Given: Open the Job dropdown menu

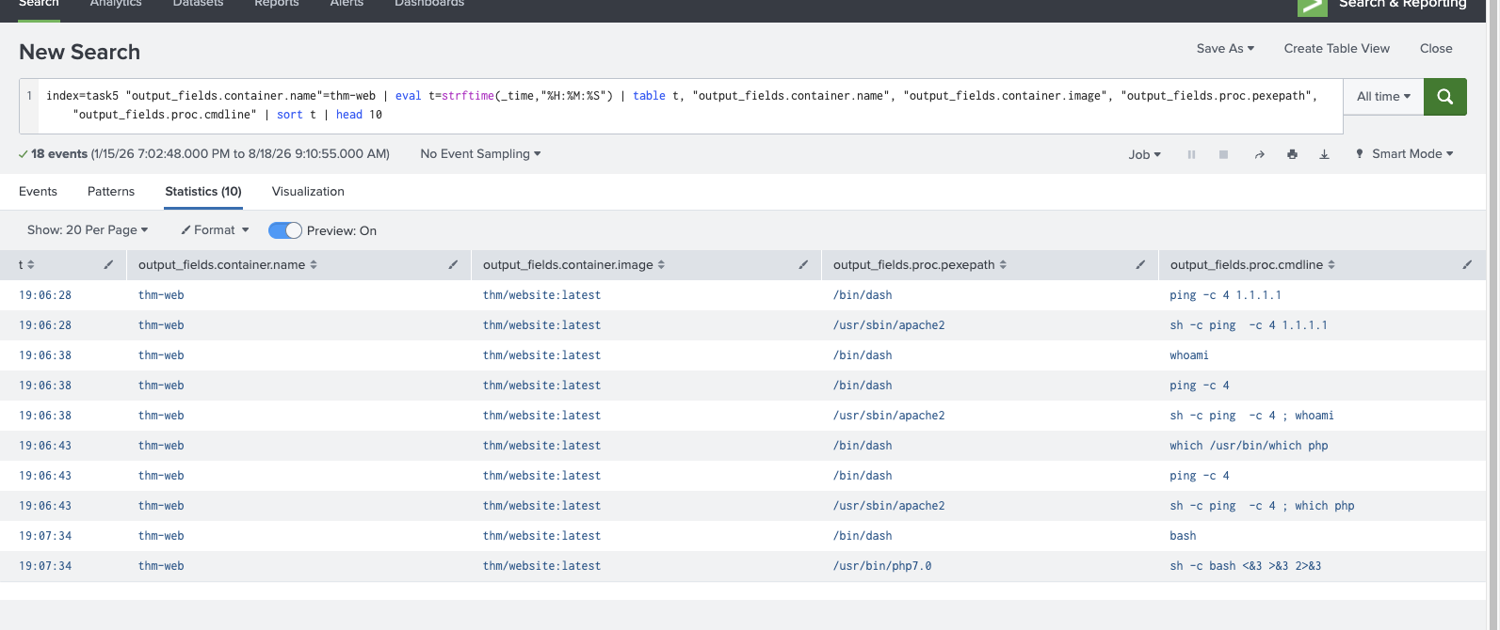Looking at the screenshot, I should tap(1145, 155).
